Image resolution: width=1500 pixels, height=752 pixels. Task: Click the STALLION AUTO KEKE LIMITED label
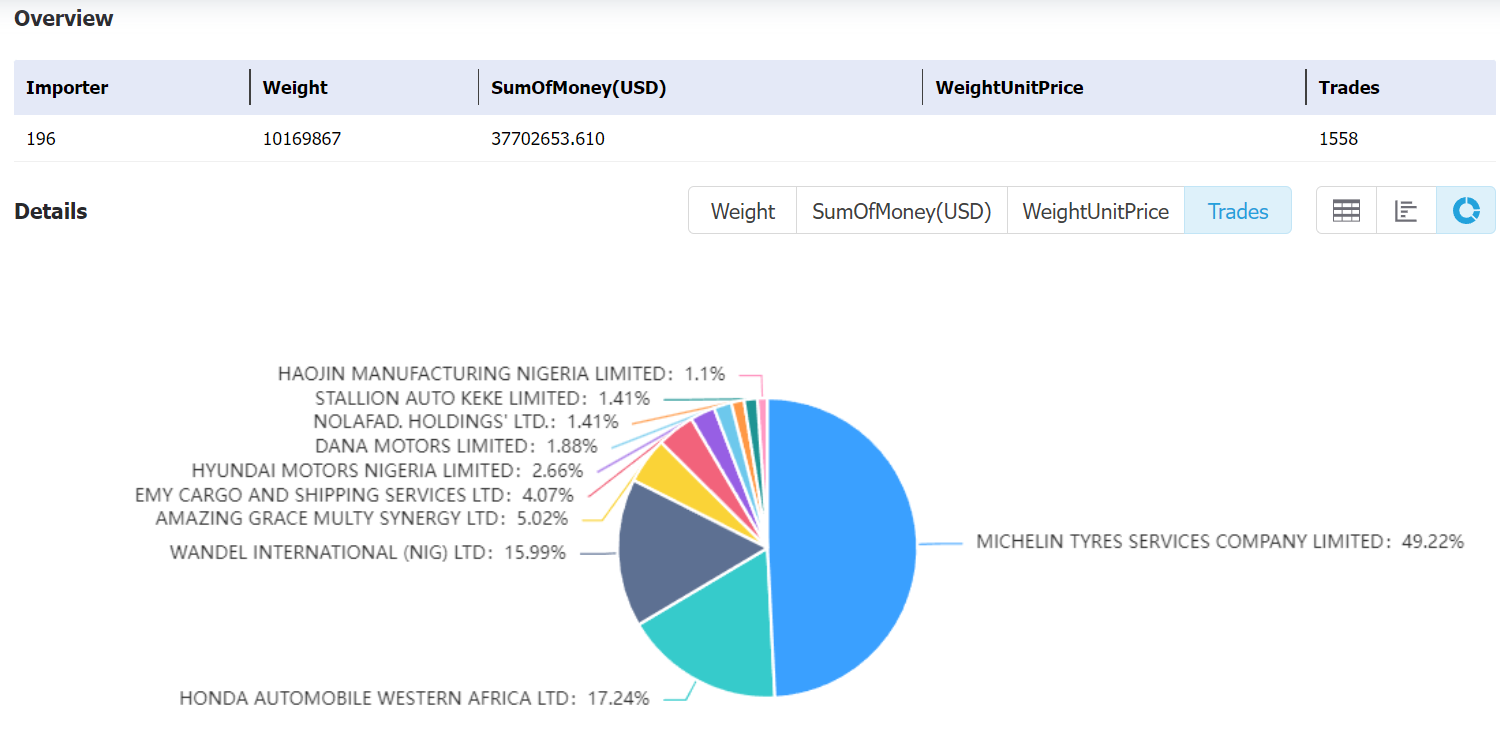click(x=482, y=398)
